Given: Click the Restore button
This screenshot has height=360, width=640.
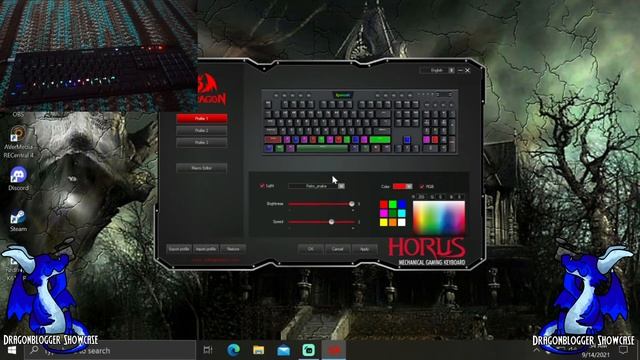Looking at the screenshot, I should (x=233, y=249).
